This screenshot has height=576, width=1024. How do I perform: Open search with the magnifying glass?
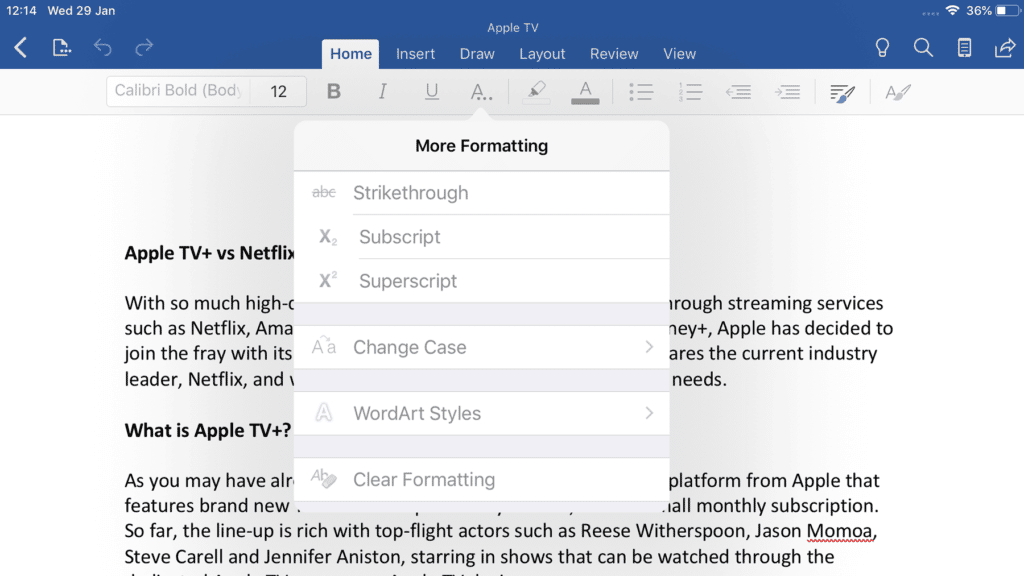click(923, 48)
